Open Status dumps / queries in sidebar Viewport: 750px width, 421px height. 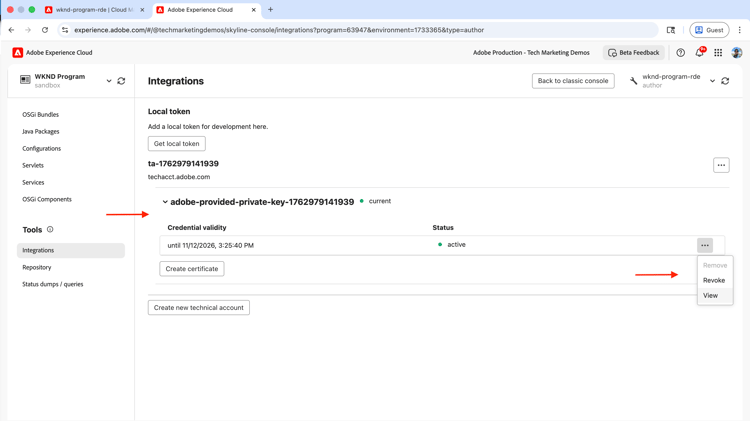click(53, 284)
